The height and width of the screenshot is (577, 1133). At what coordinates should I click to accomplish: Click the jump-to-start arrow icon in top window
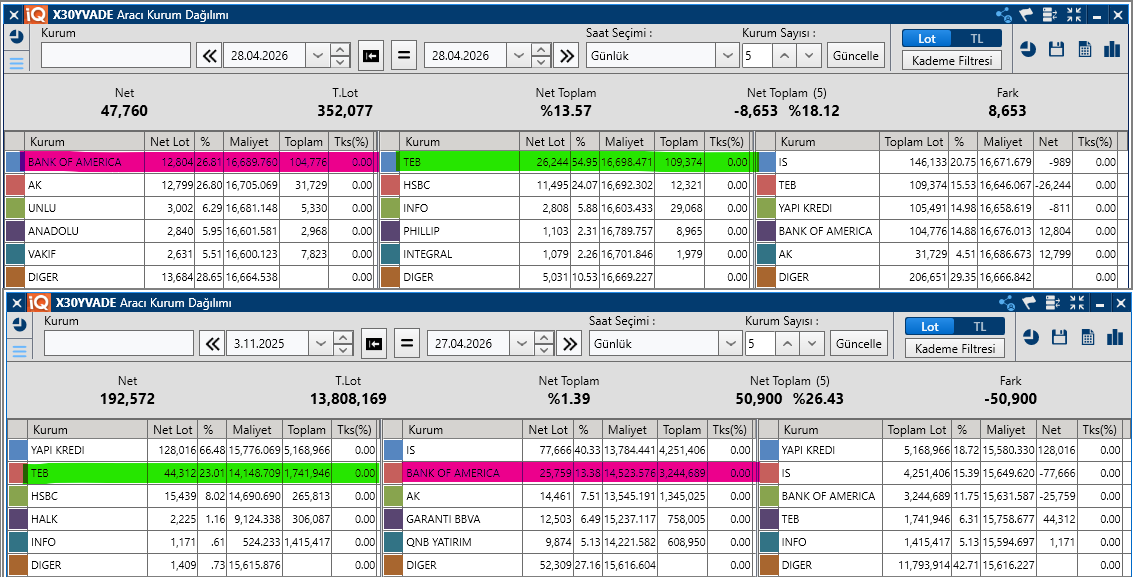371,56
